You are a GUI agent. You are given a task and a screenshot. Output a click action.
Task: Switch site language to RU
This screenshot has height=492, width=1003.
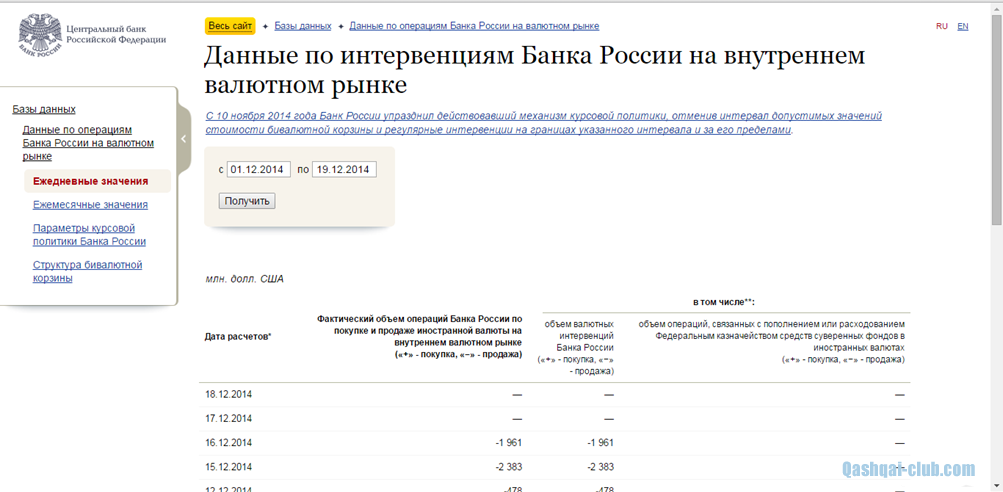click(x=942, y=26)
